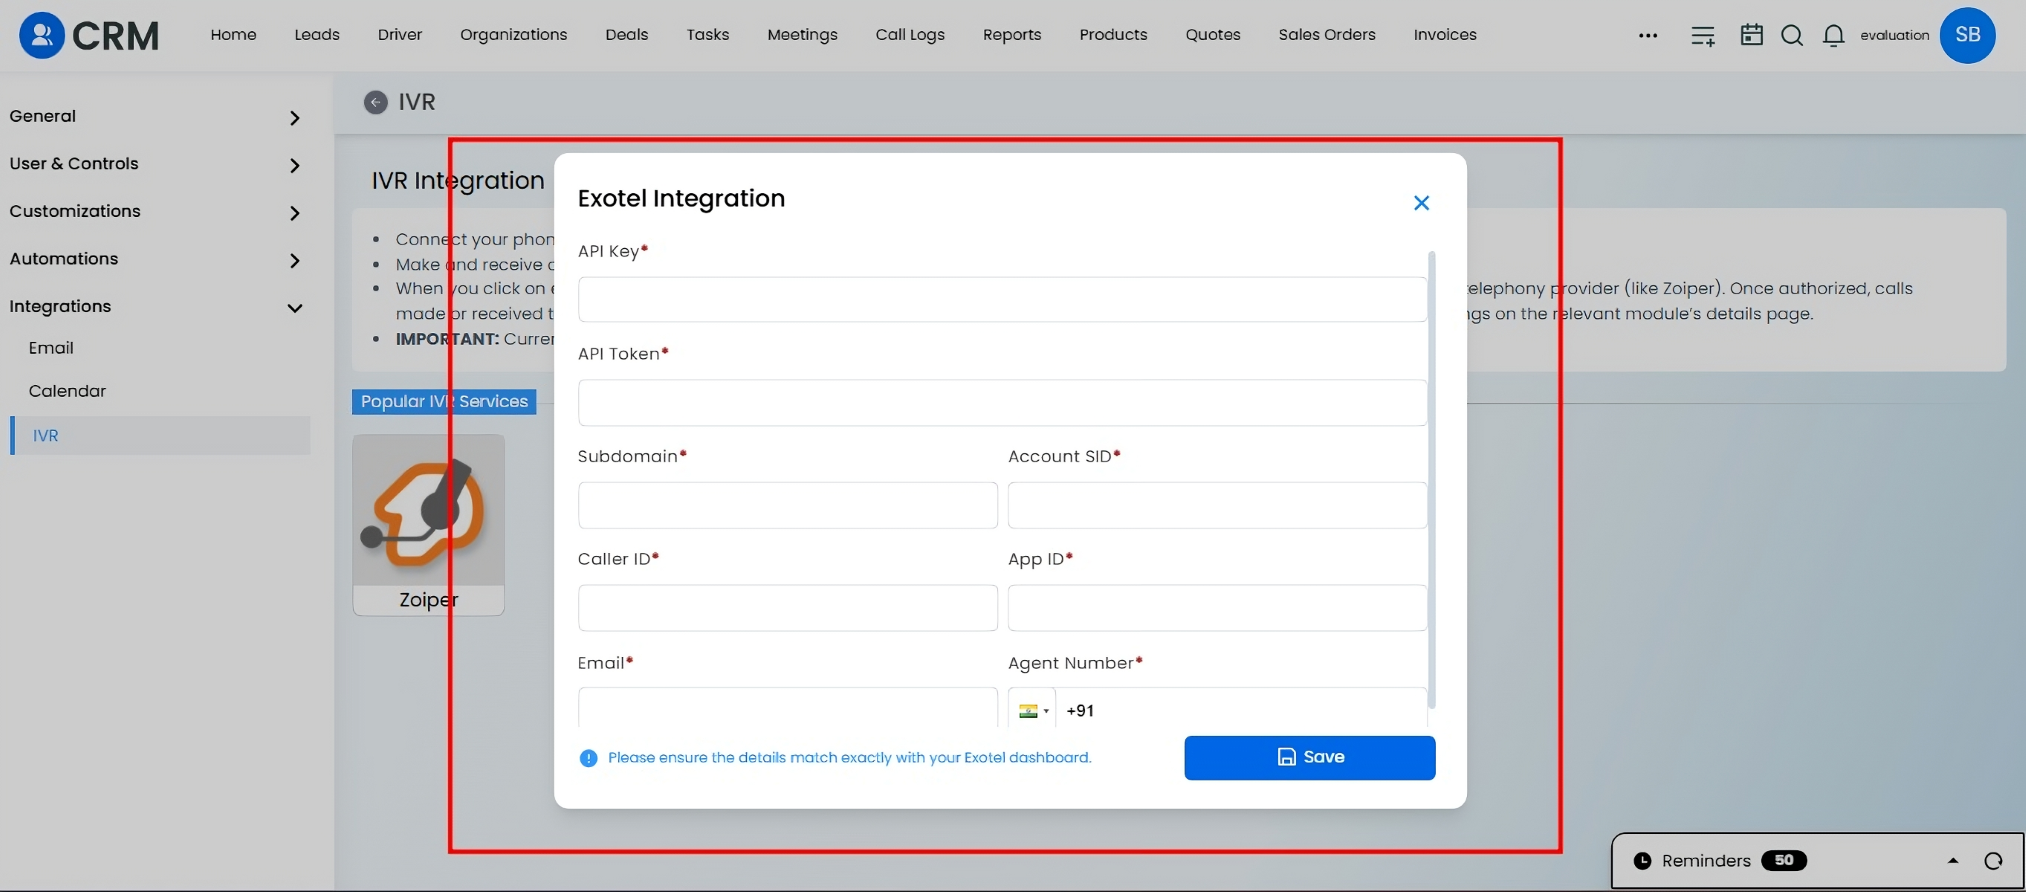
Task: Click the App ID input
Action: pos(1217,608)
